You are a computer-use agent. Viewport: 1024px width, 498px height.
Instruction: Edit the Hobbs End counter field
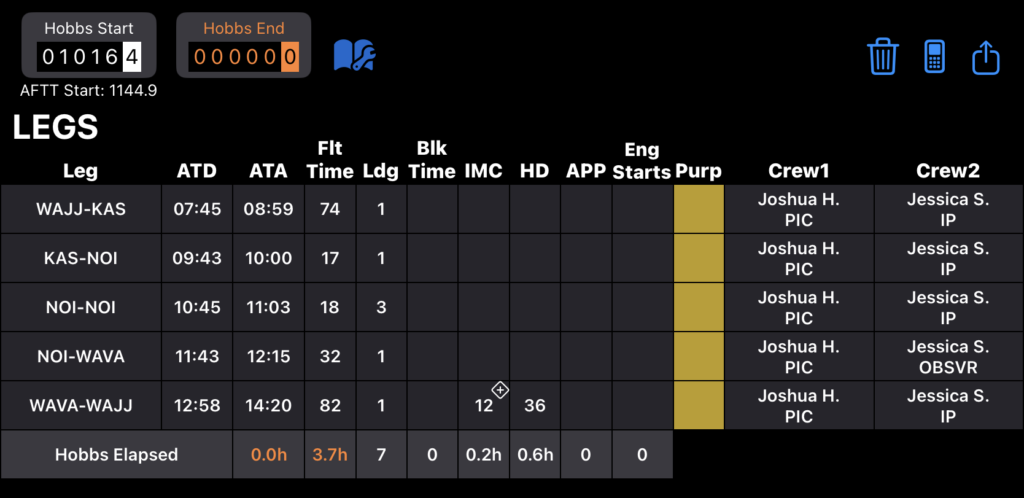click(x=244, y=57)
